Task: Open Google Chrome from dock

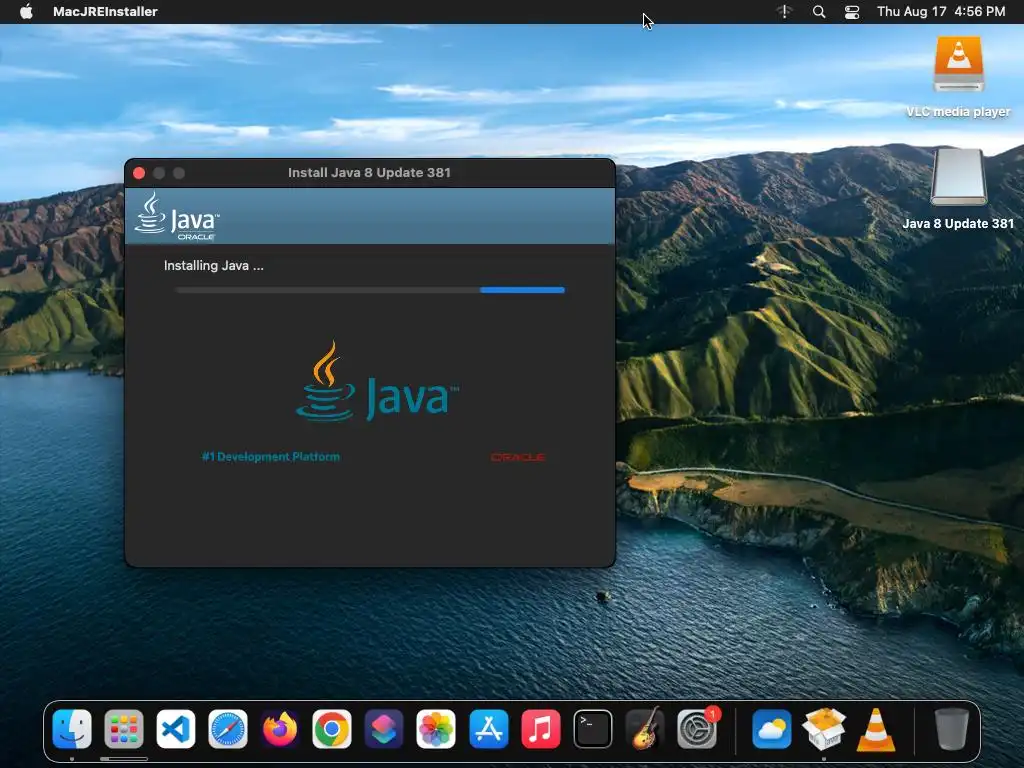Action: (x=332, y=729)
